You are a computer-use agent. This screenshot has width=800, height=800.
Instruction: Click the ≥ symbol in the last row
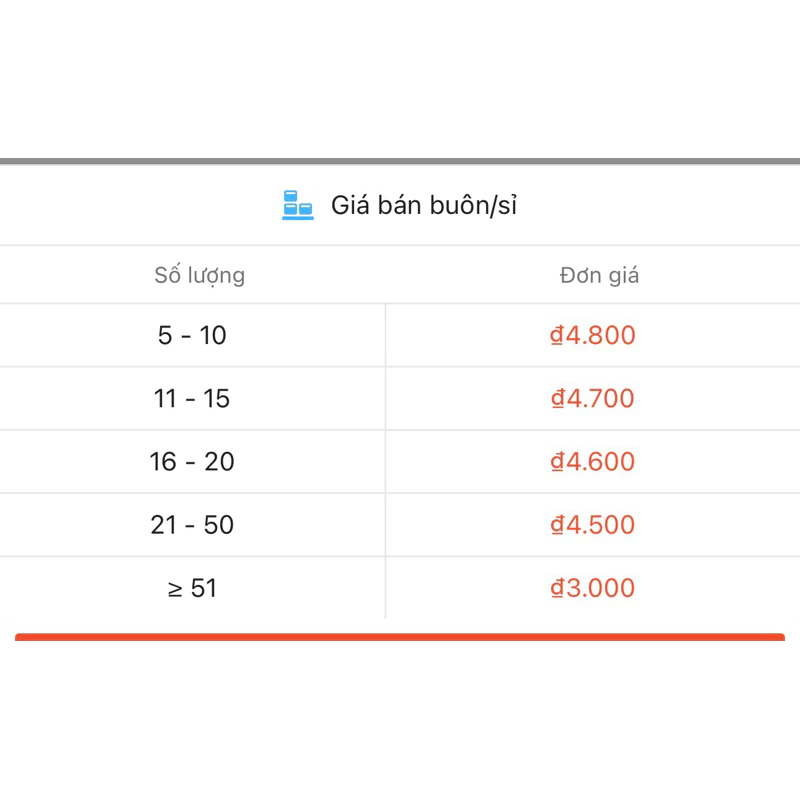[175, 589]
